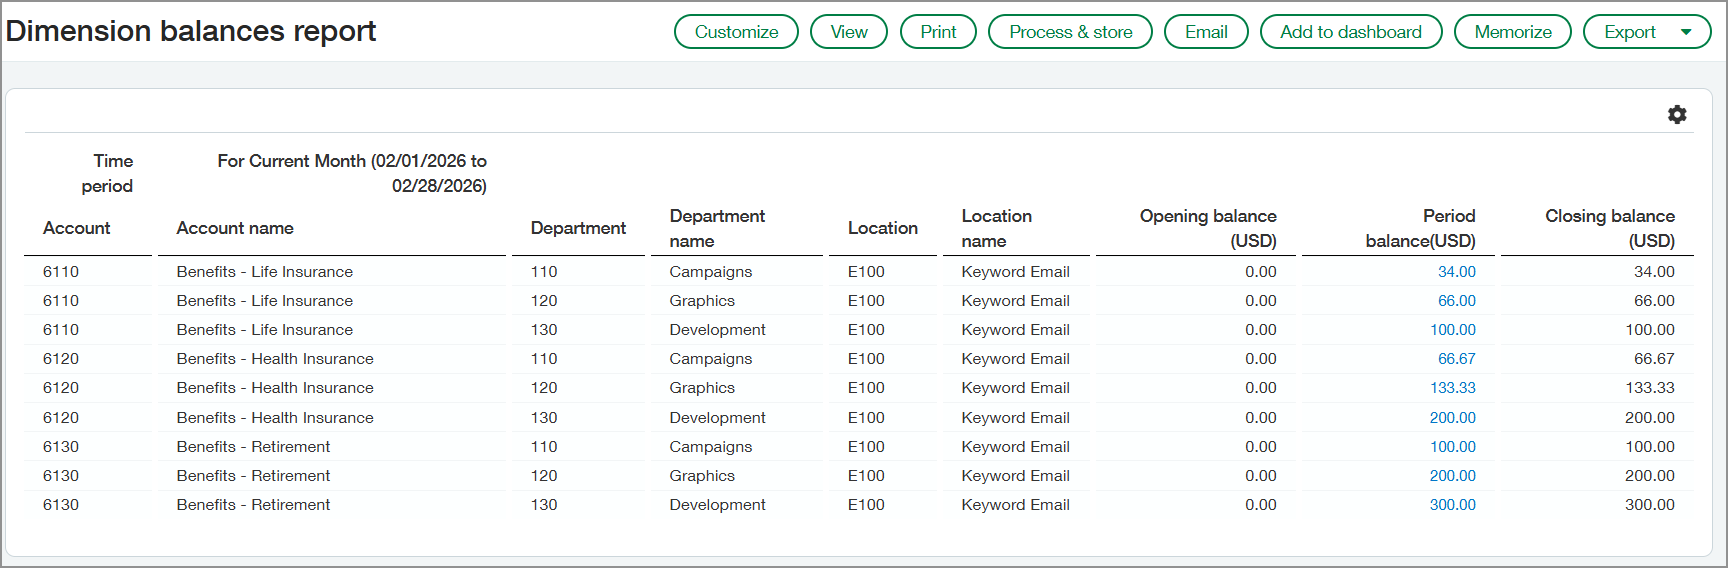Open period balance 300.00 link

(x=1452, y=505)
